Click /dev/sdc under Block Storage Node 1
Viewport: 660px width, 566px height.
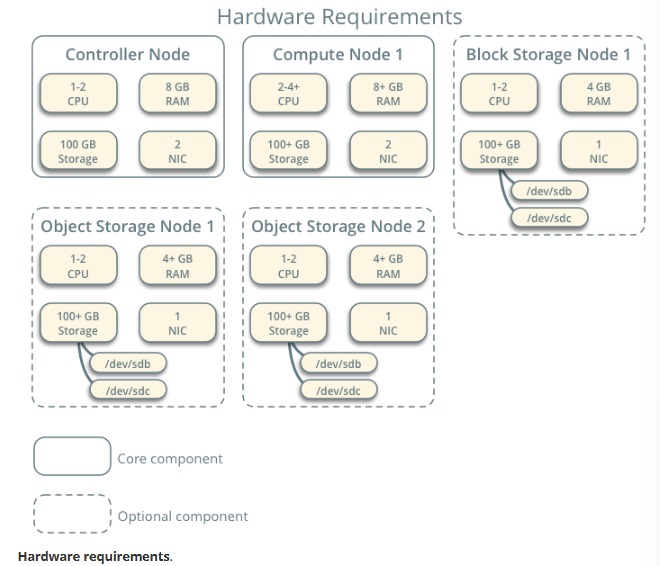point(548,216)
